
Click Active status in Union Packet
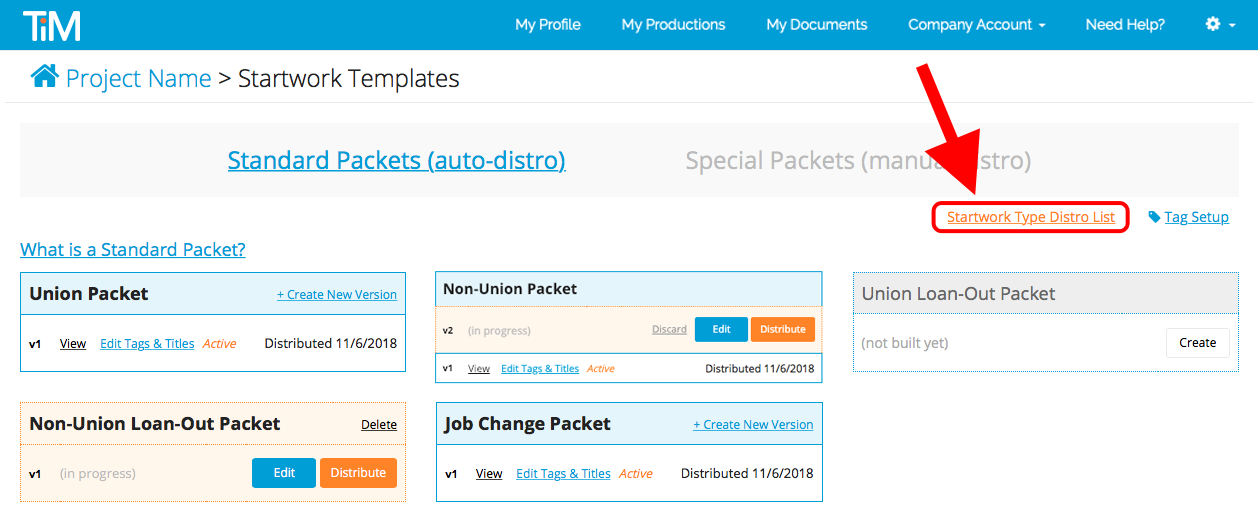point(219,343)
